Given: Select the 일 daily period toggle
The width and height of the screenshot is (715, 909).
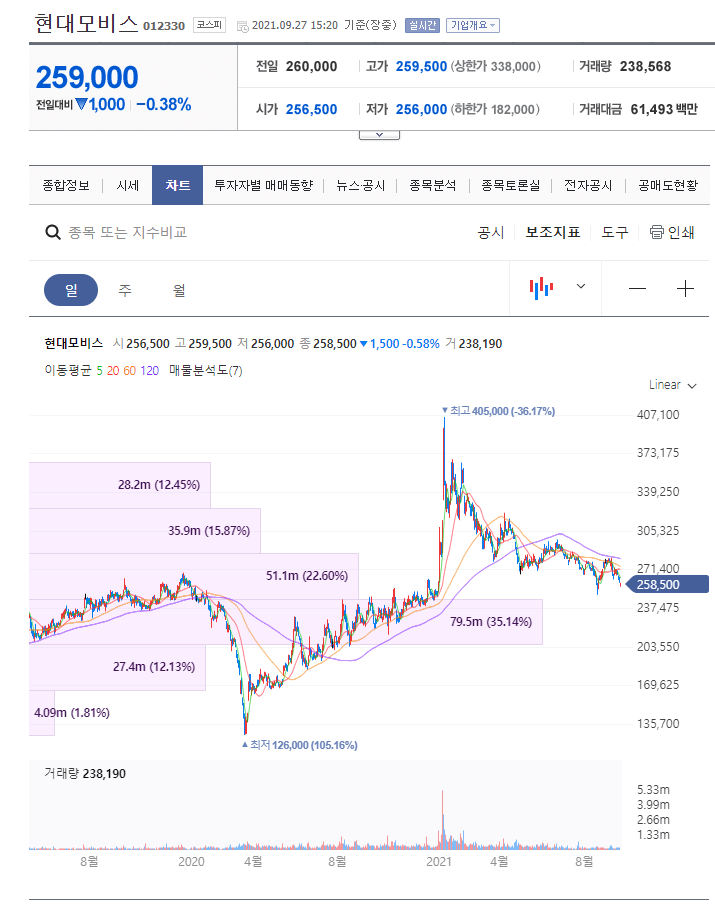Looking at the screenshot, I should (71, 290).
